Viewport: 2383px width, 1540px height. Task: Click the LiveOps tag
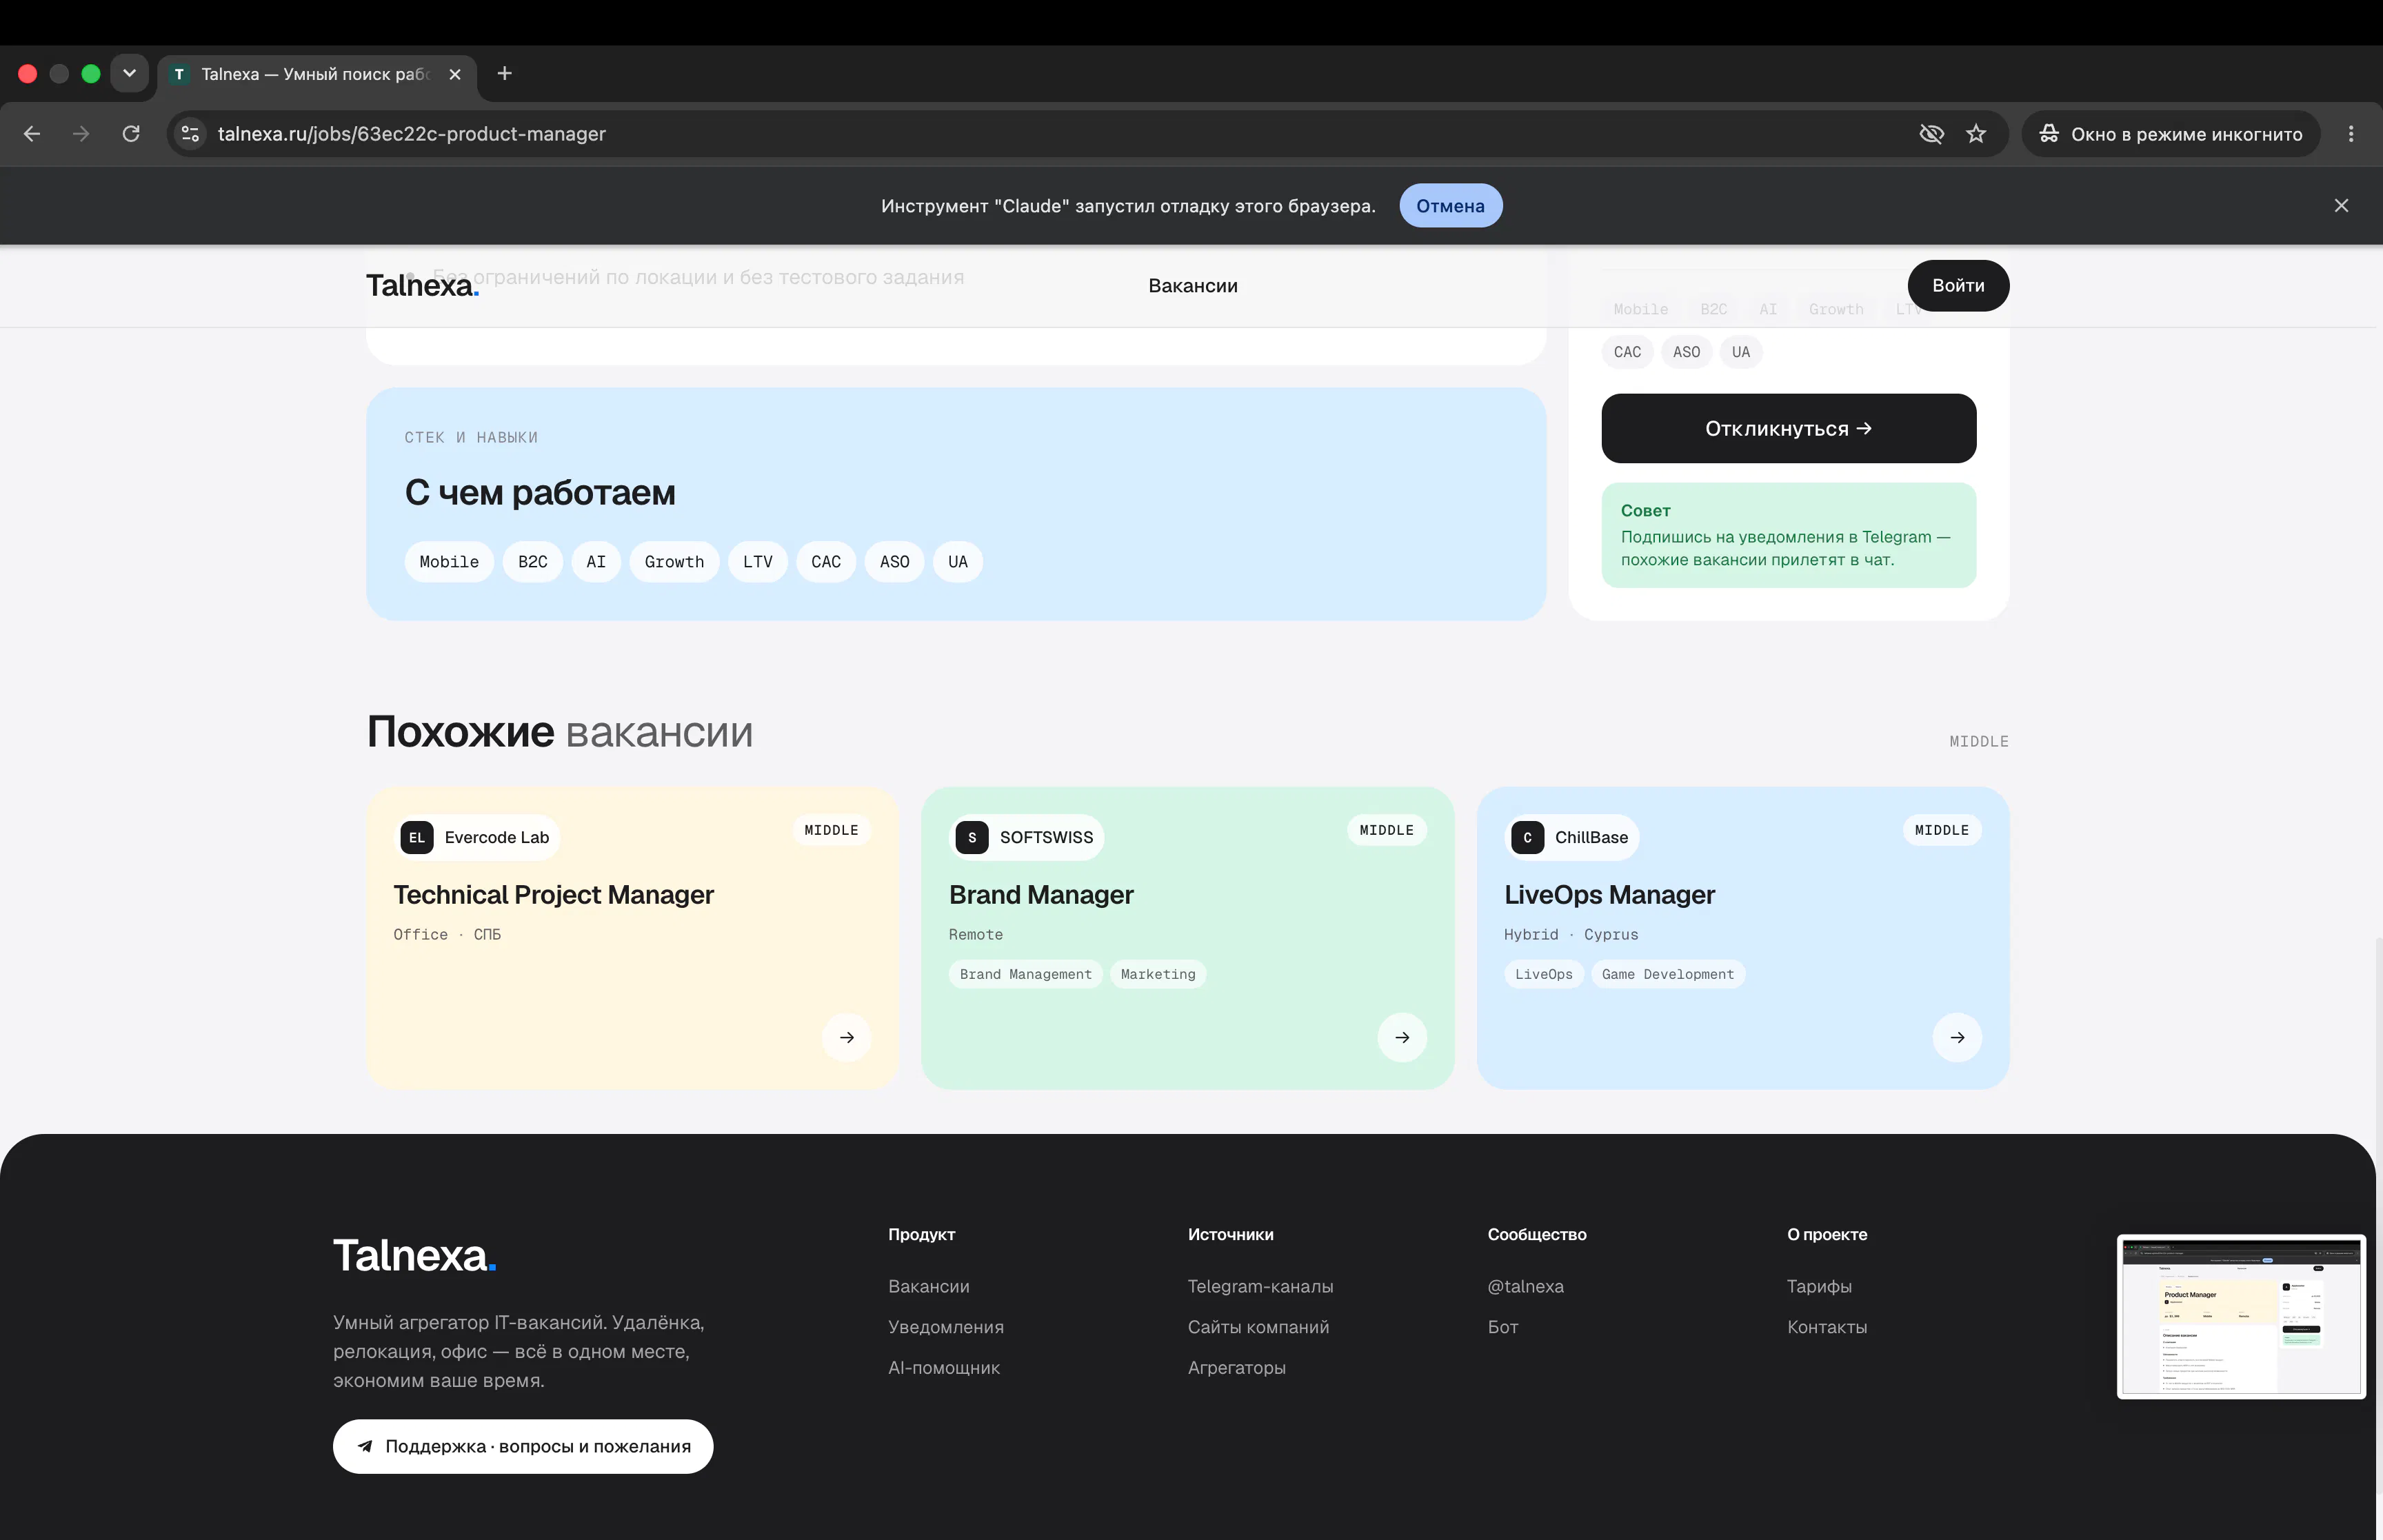pos(1544,974)
